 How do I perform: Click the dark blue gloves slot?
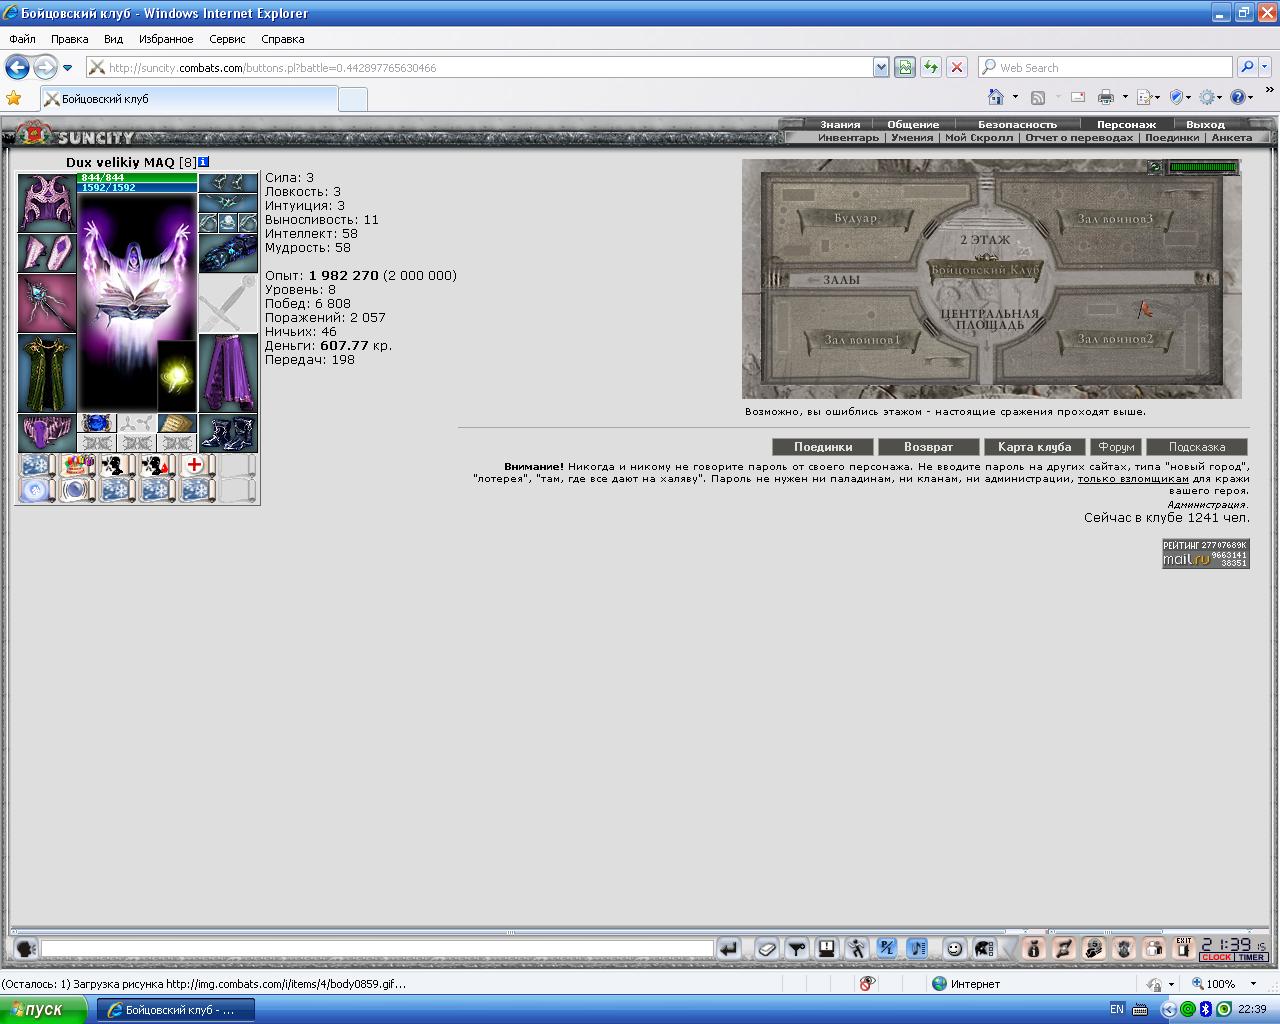(228, 253)
